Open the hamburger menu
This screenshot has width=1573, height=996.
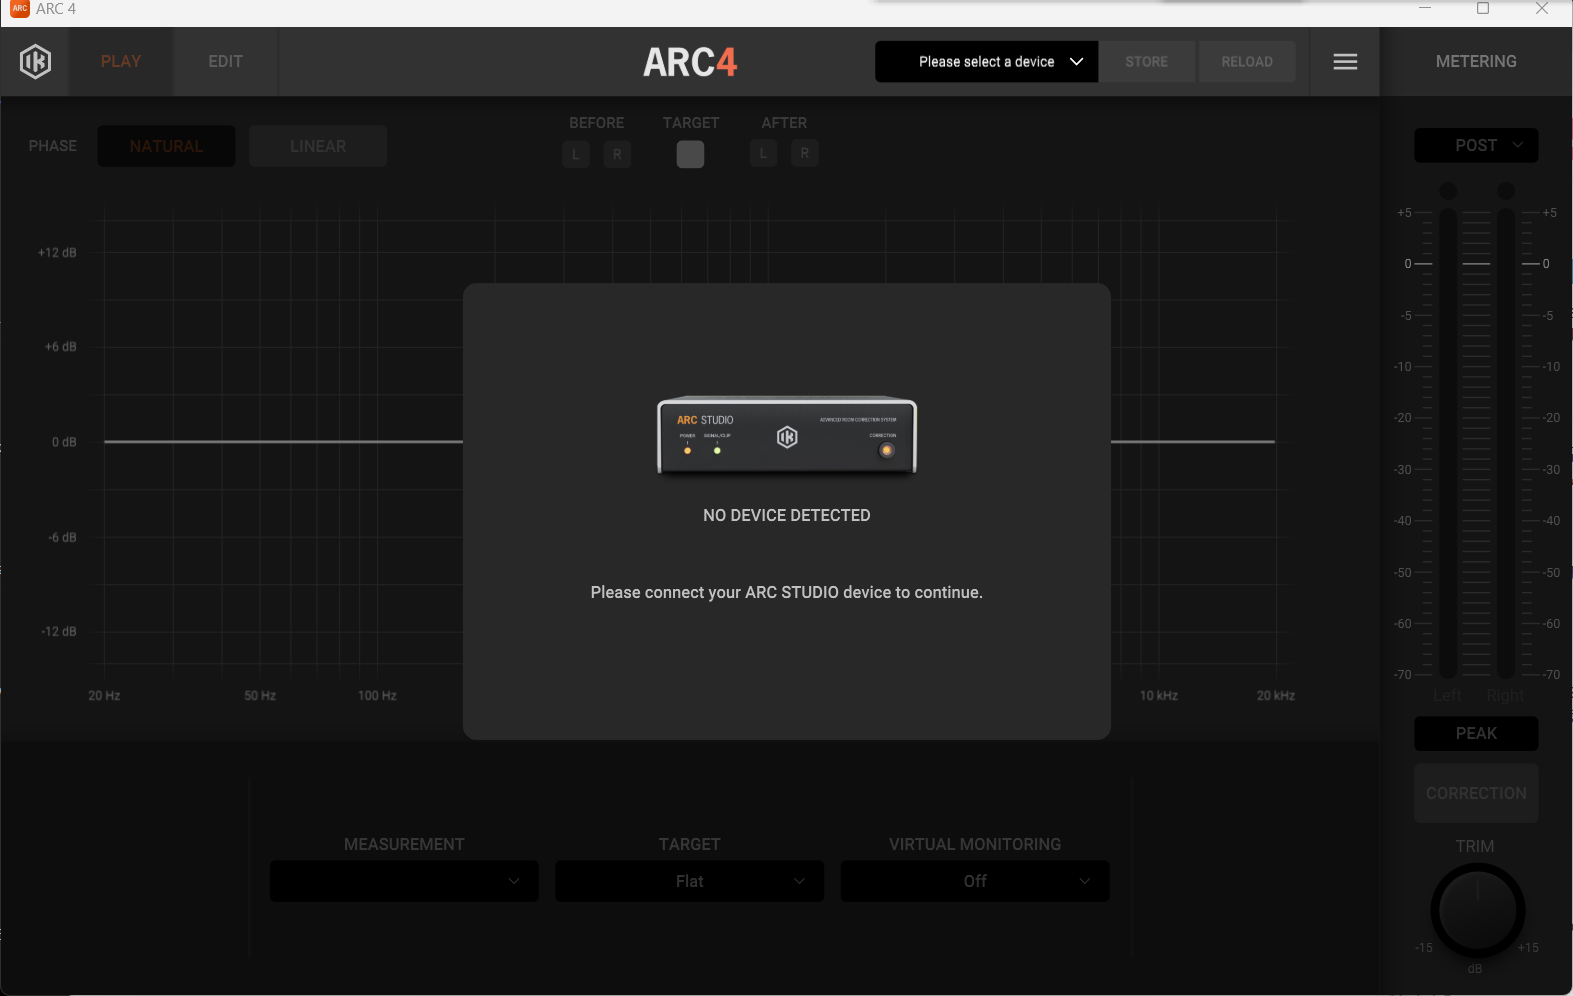(1345, 62)
